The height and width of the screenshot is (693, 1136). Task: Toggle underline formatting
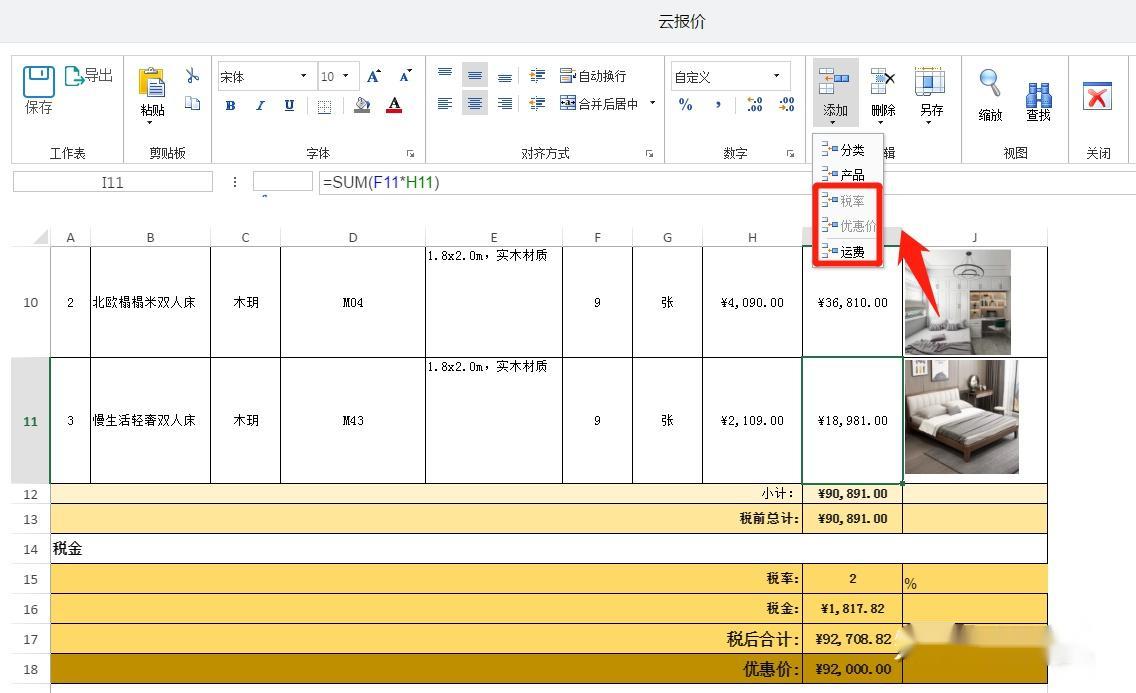pyautogui.click(x=289, y=106)
